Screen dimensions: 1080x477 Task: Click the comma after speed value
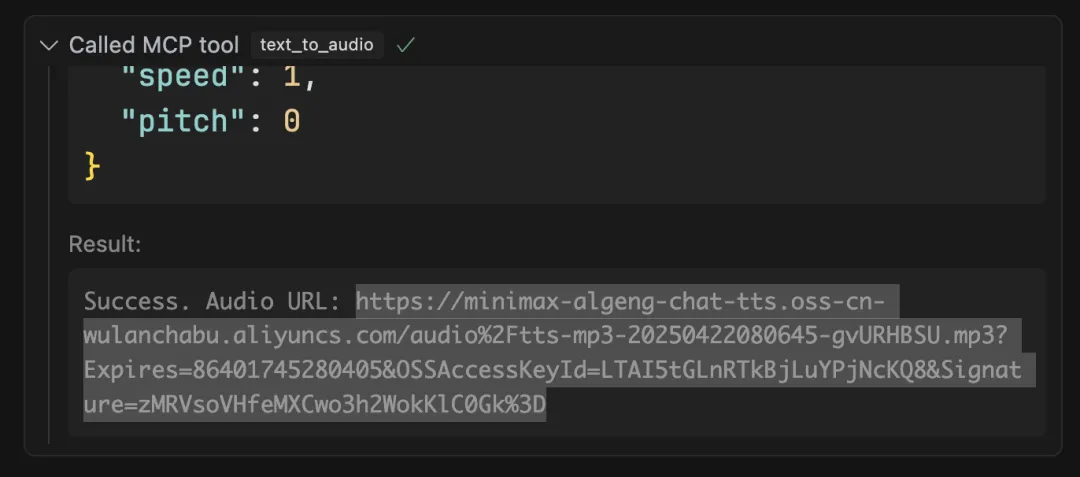[x=309, y=79]
